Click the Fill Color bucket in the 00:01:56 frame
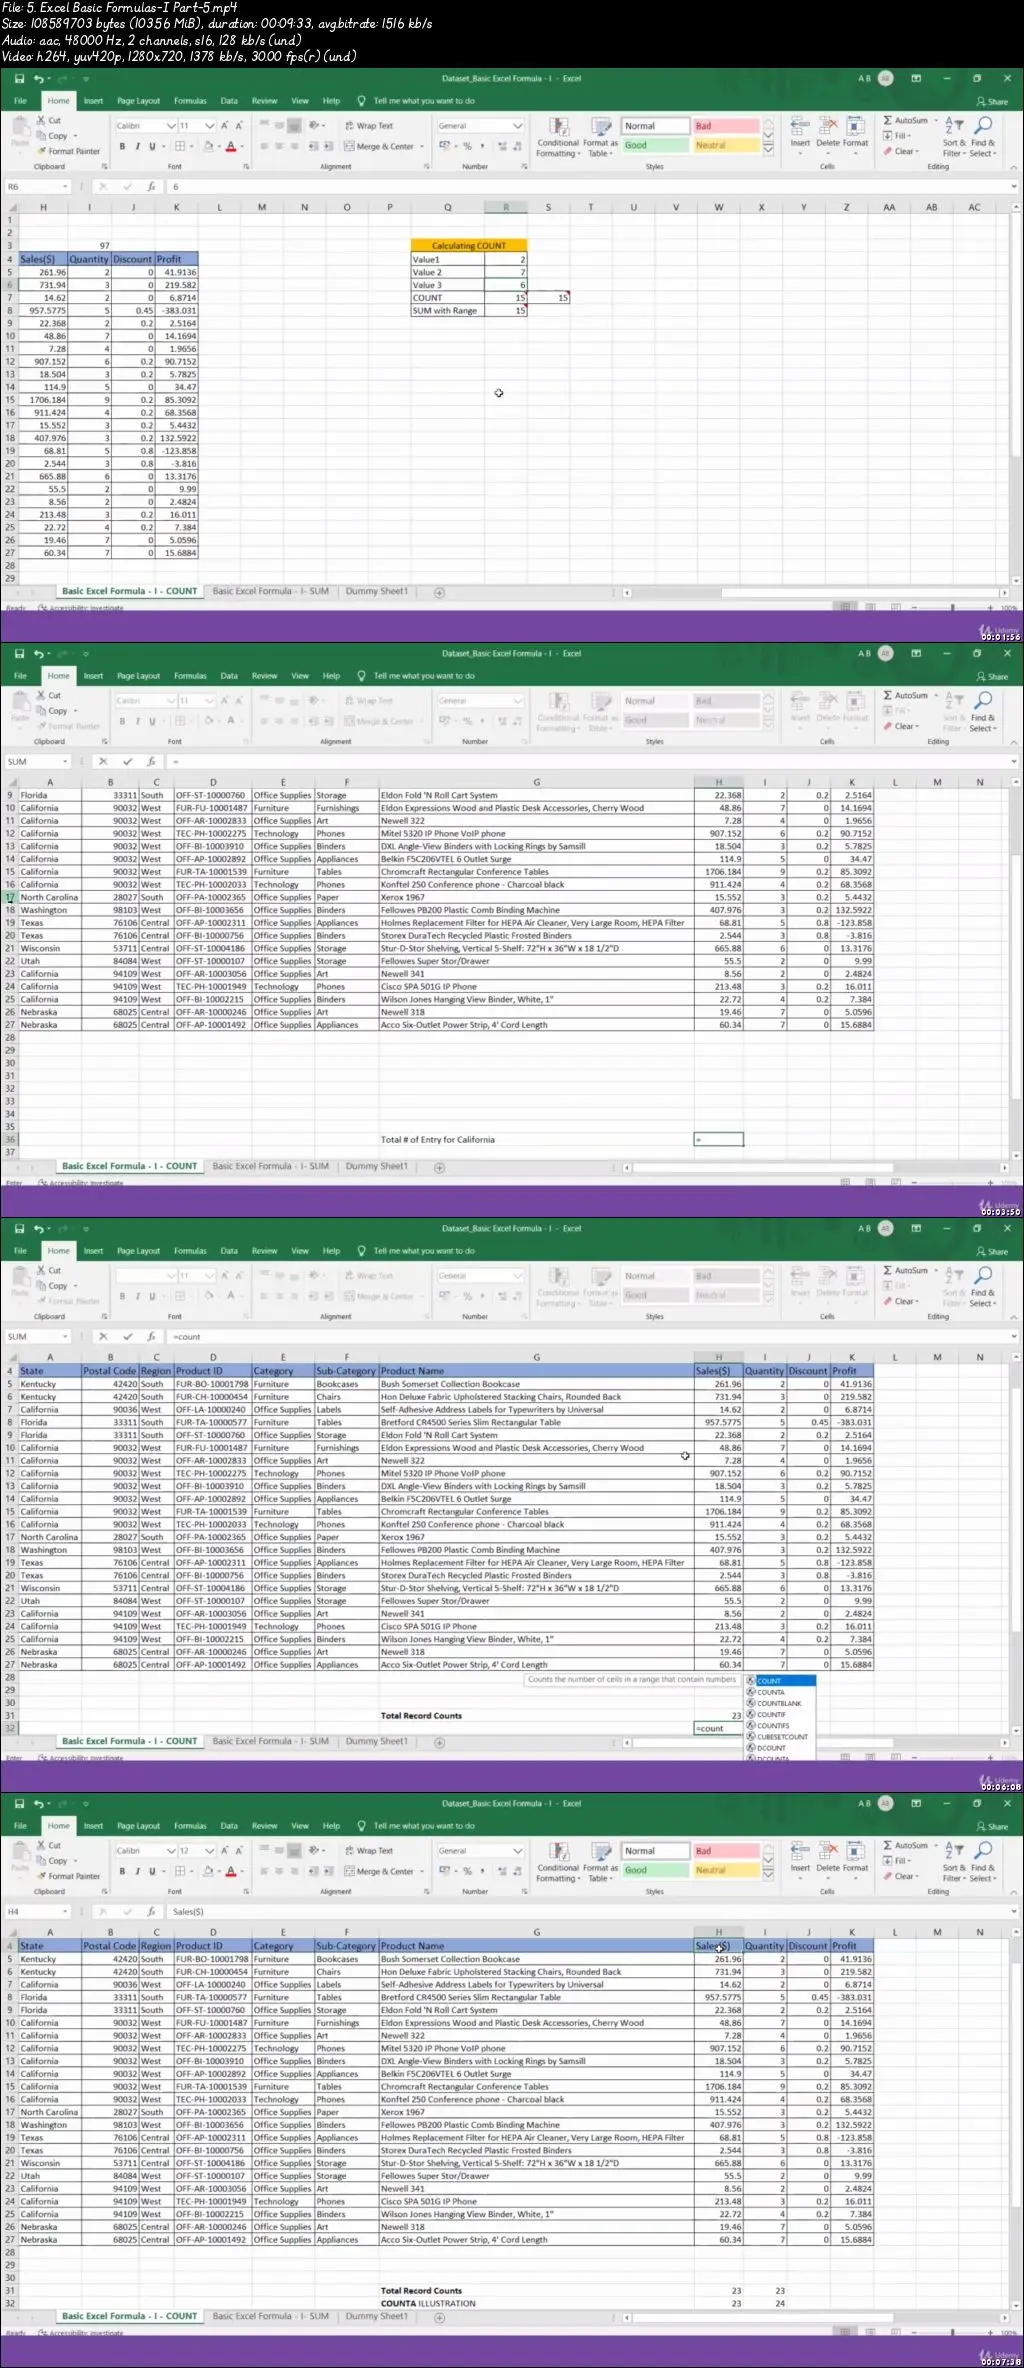The image size is (1024, 2368). click(x=208, y=146)
